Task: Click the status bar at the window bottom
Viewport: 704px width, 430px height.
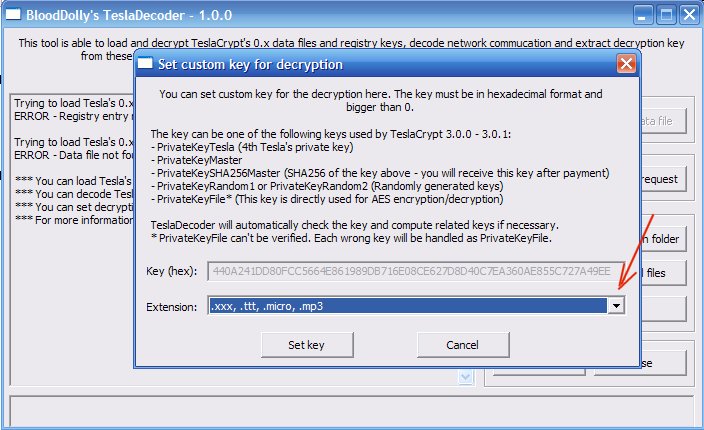Action: (x=352, y=410)
